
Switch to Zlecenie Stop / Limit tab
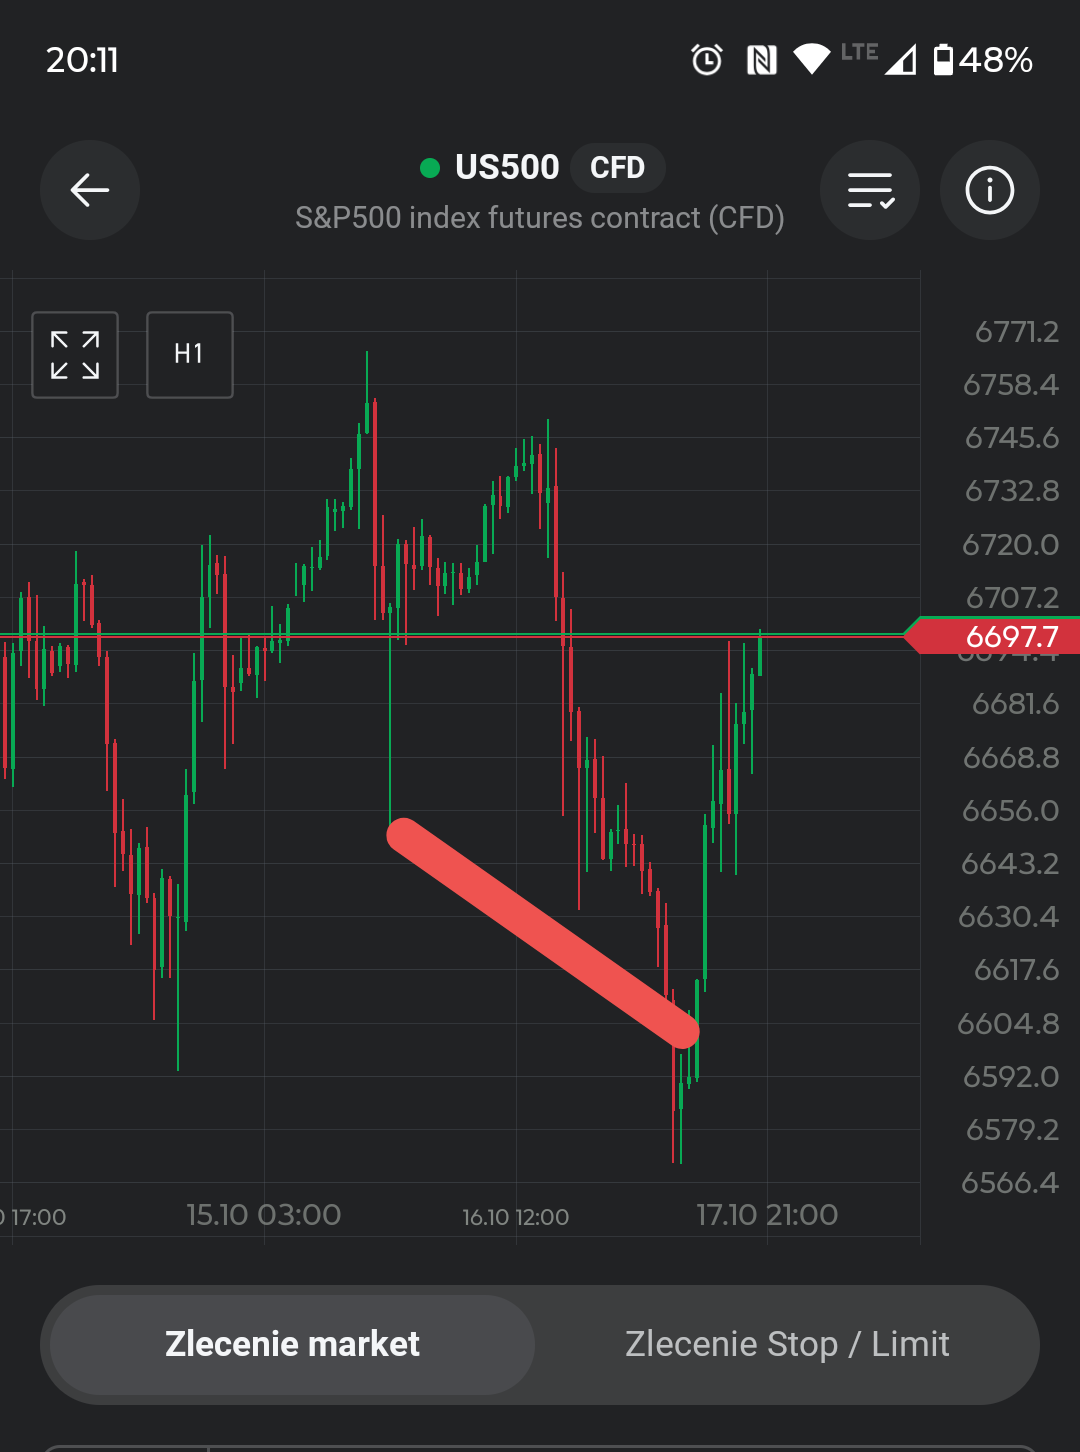(787, 1344)
